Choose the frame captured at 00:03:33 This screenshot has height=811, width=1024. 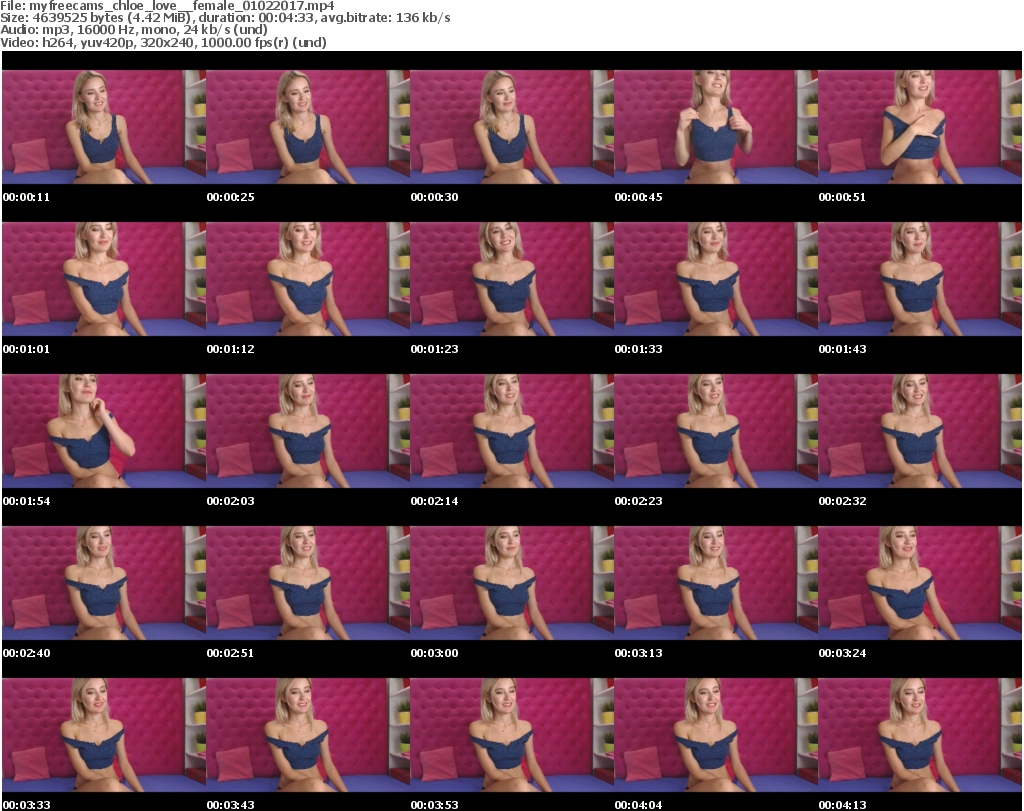tap(104, 735)
